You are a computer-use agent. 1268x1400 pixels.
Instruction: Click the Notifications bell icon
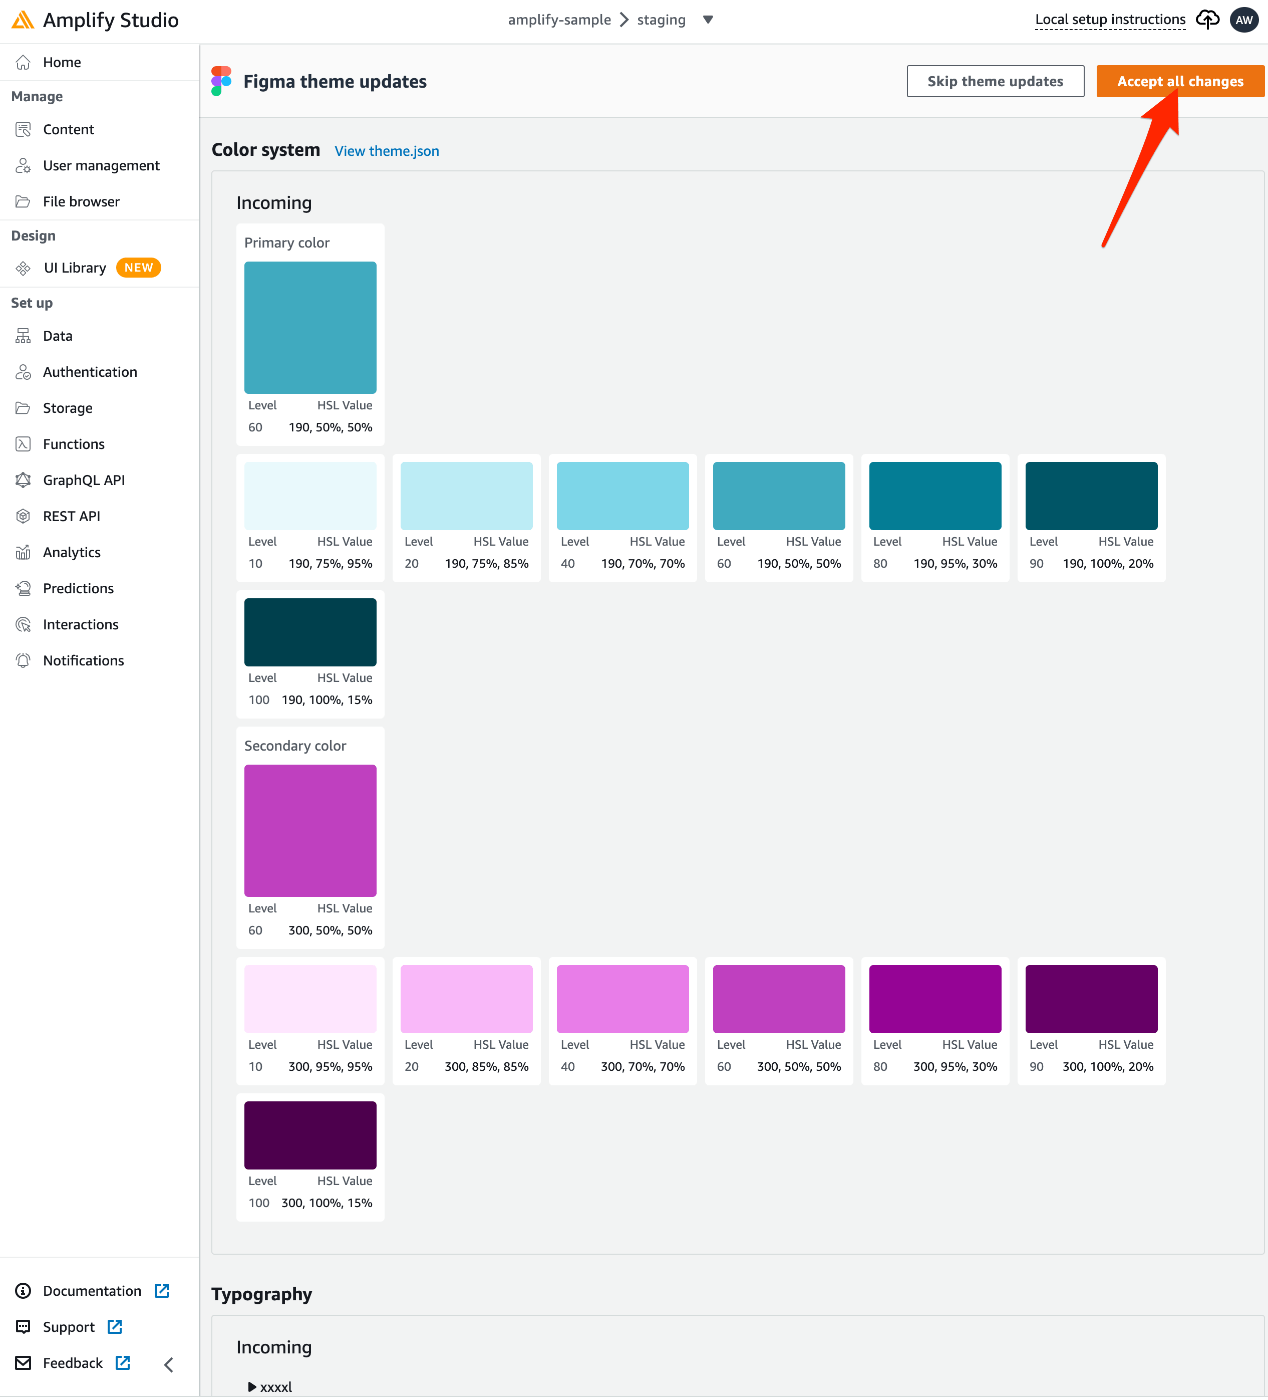[x=23, y=660]
